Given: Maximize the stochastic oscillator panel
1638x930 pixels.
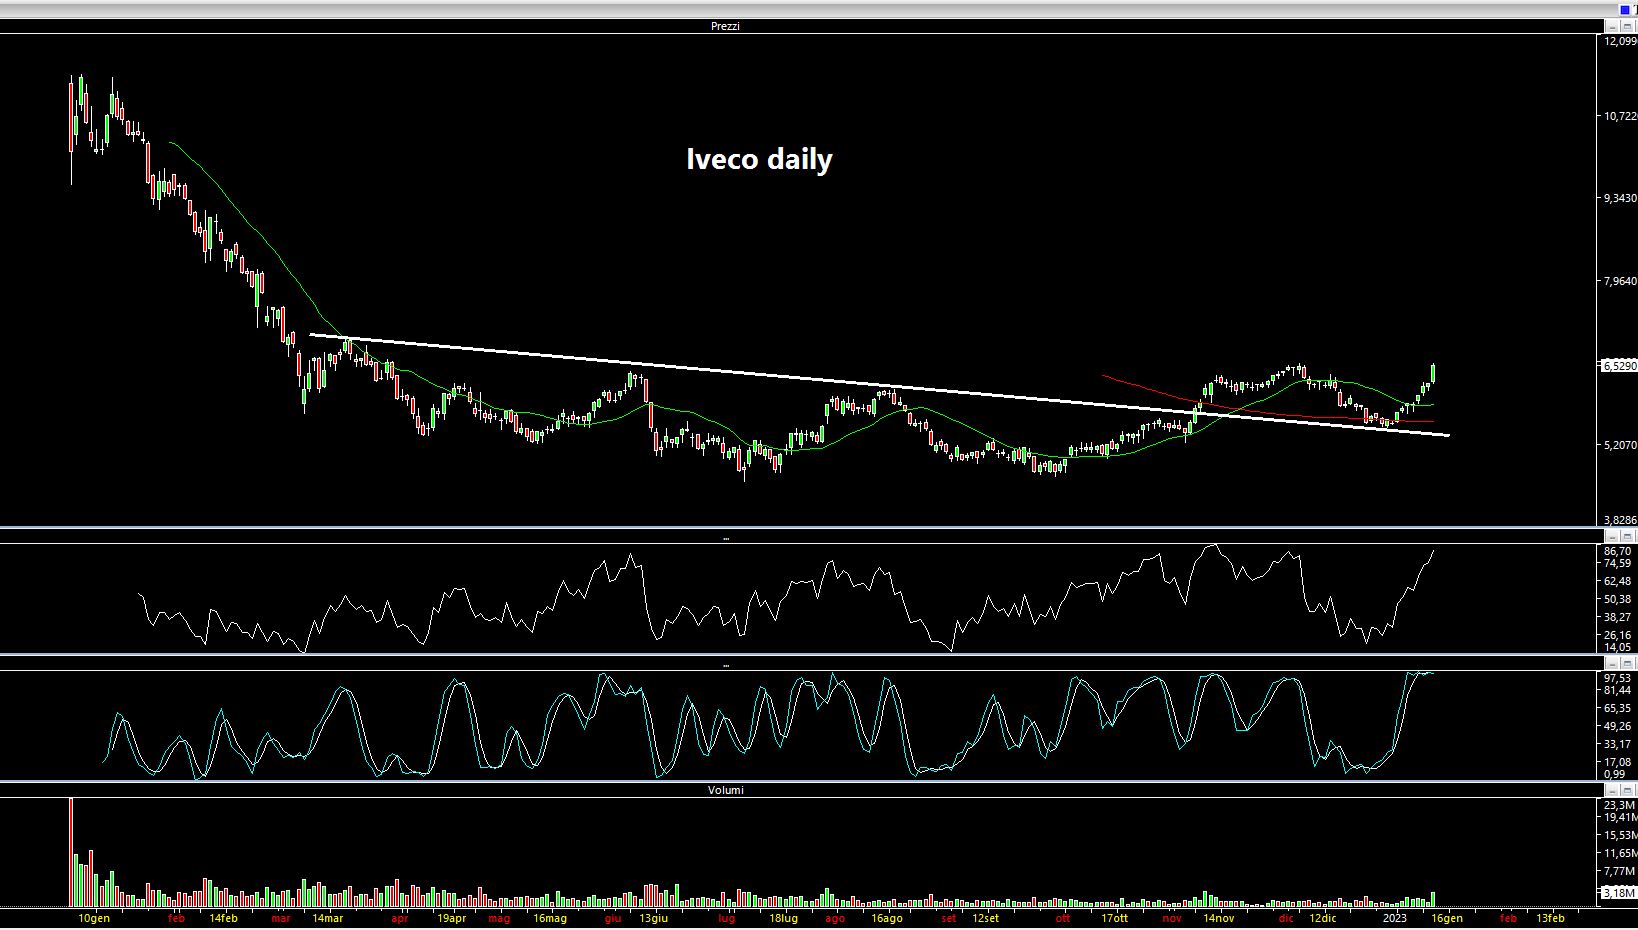Looking at the screenshot, I should (x=1627, y=663).
